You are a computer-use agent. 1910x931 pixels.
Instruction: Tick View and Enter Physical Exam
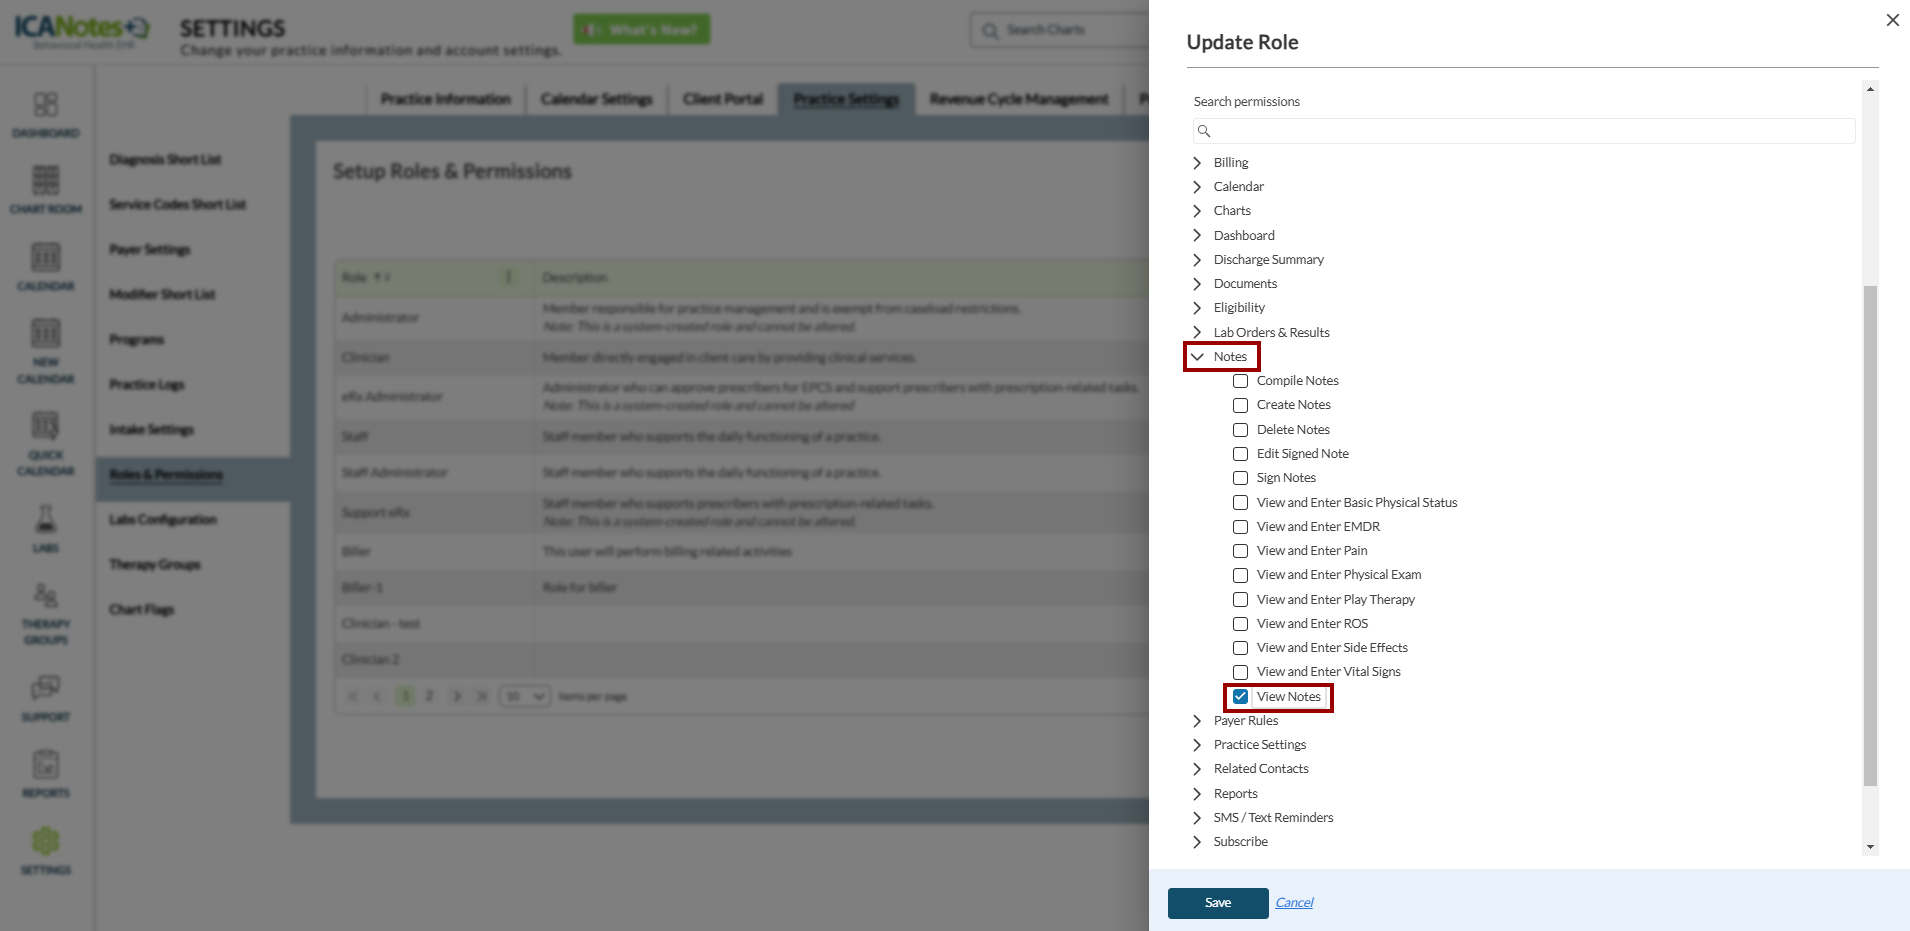[1240, 575]
